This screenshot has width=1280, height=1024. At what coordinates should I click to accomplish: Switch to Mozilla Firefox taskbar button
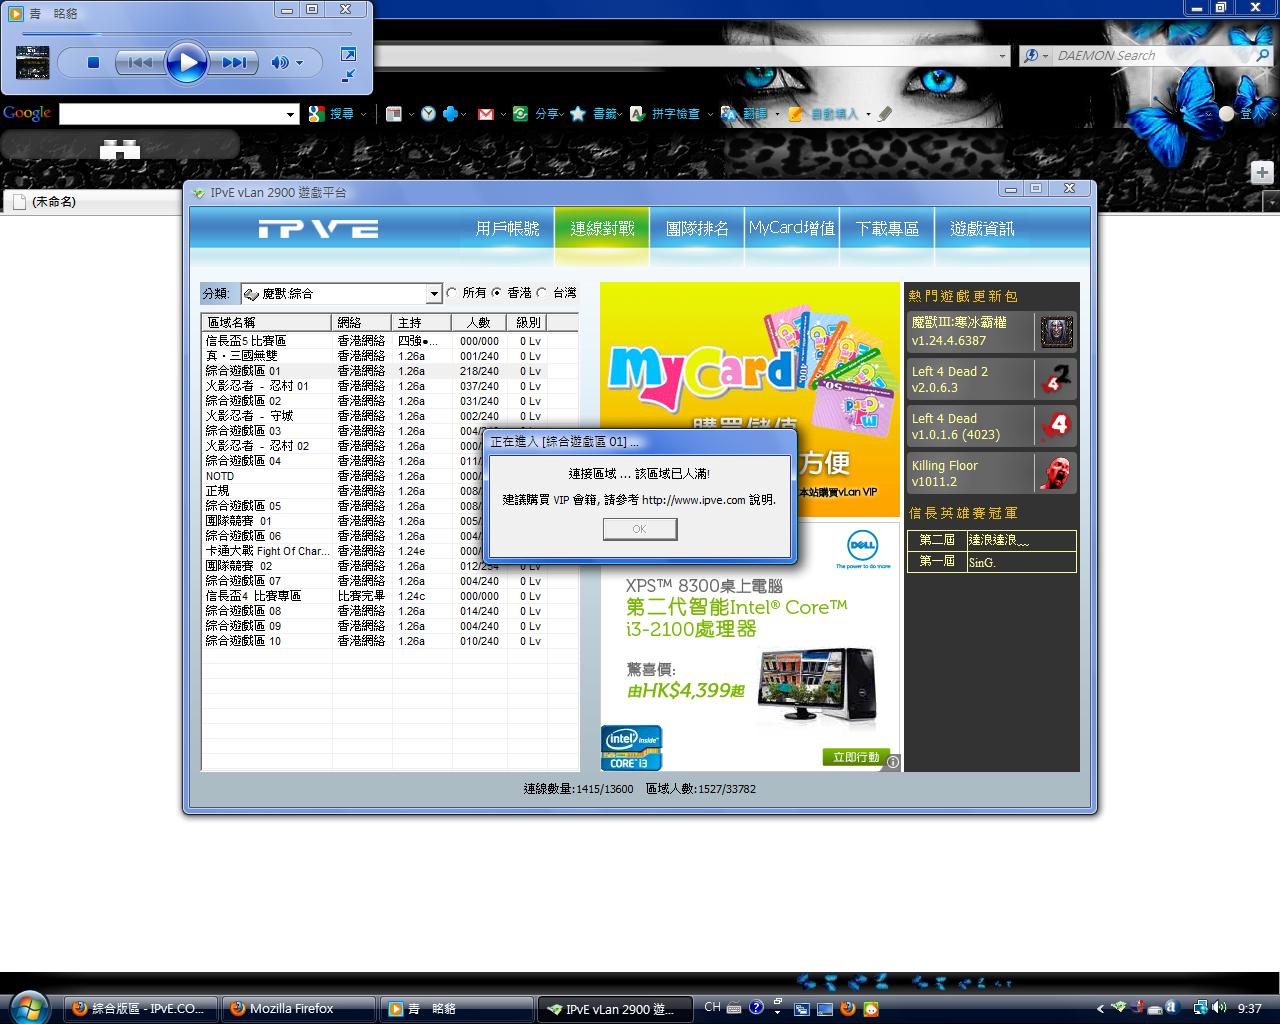pos(298,1009)
